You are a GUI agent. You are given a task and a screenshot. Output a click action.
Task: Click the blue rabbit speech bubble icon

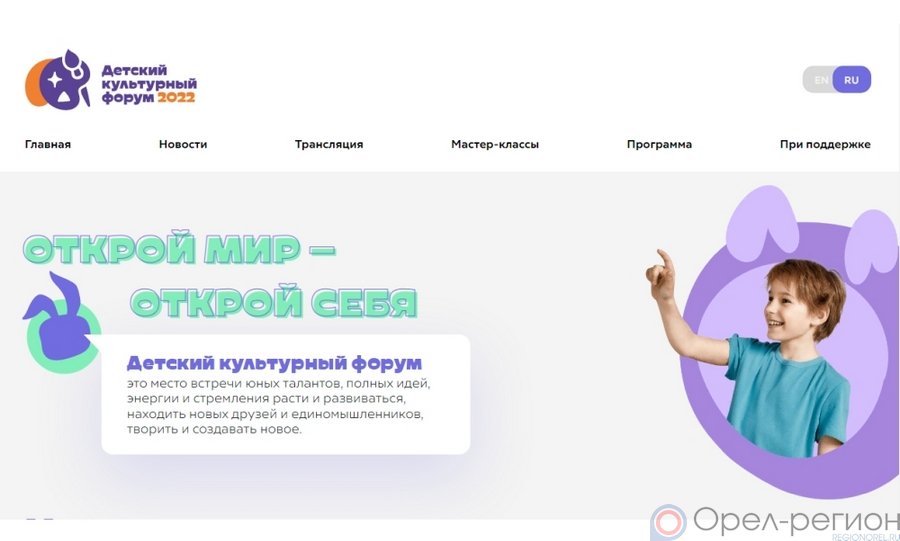click(x=61, y=322)
